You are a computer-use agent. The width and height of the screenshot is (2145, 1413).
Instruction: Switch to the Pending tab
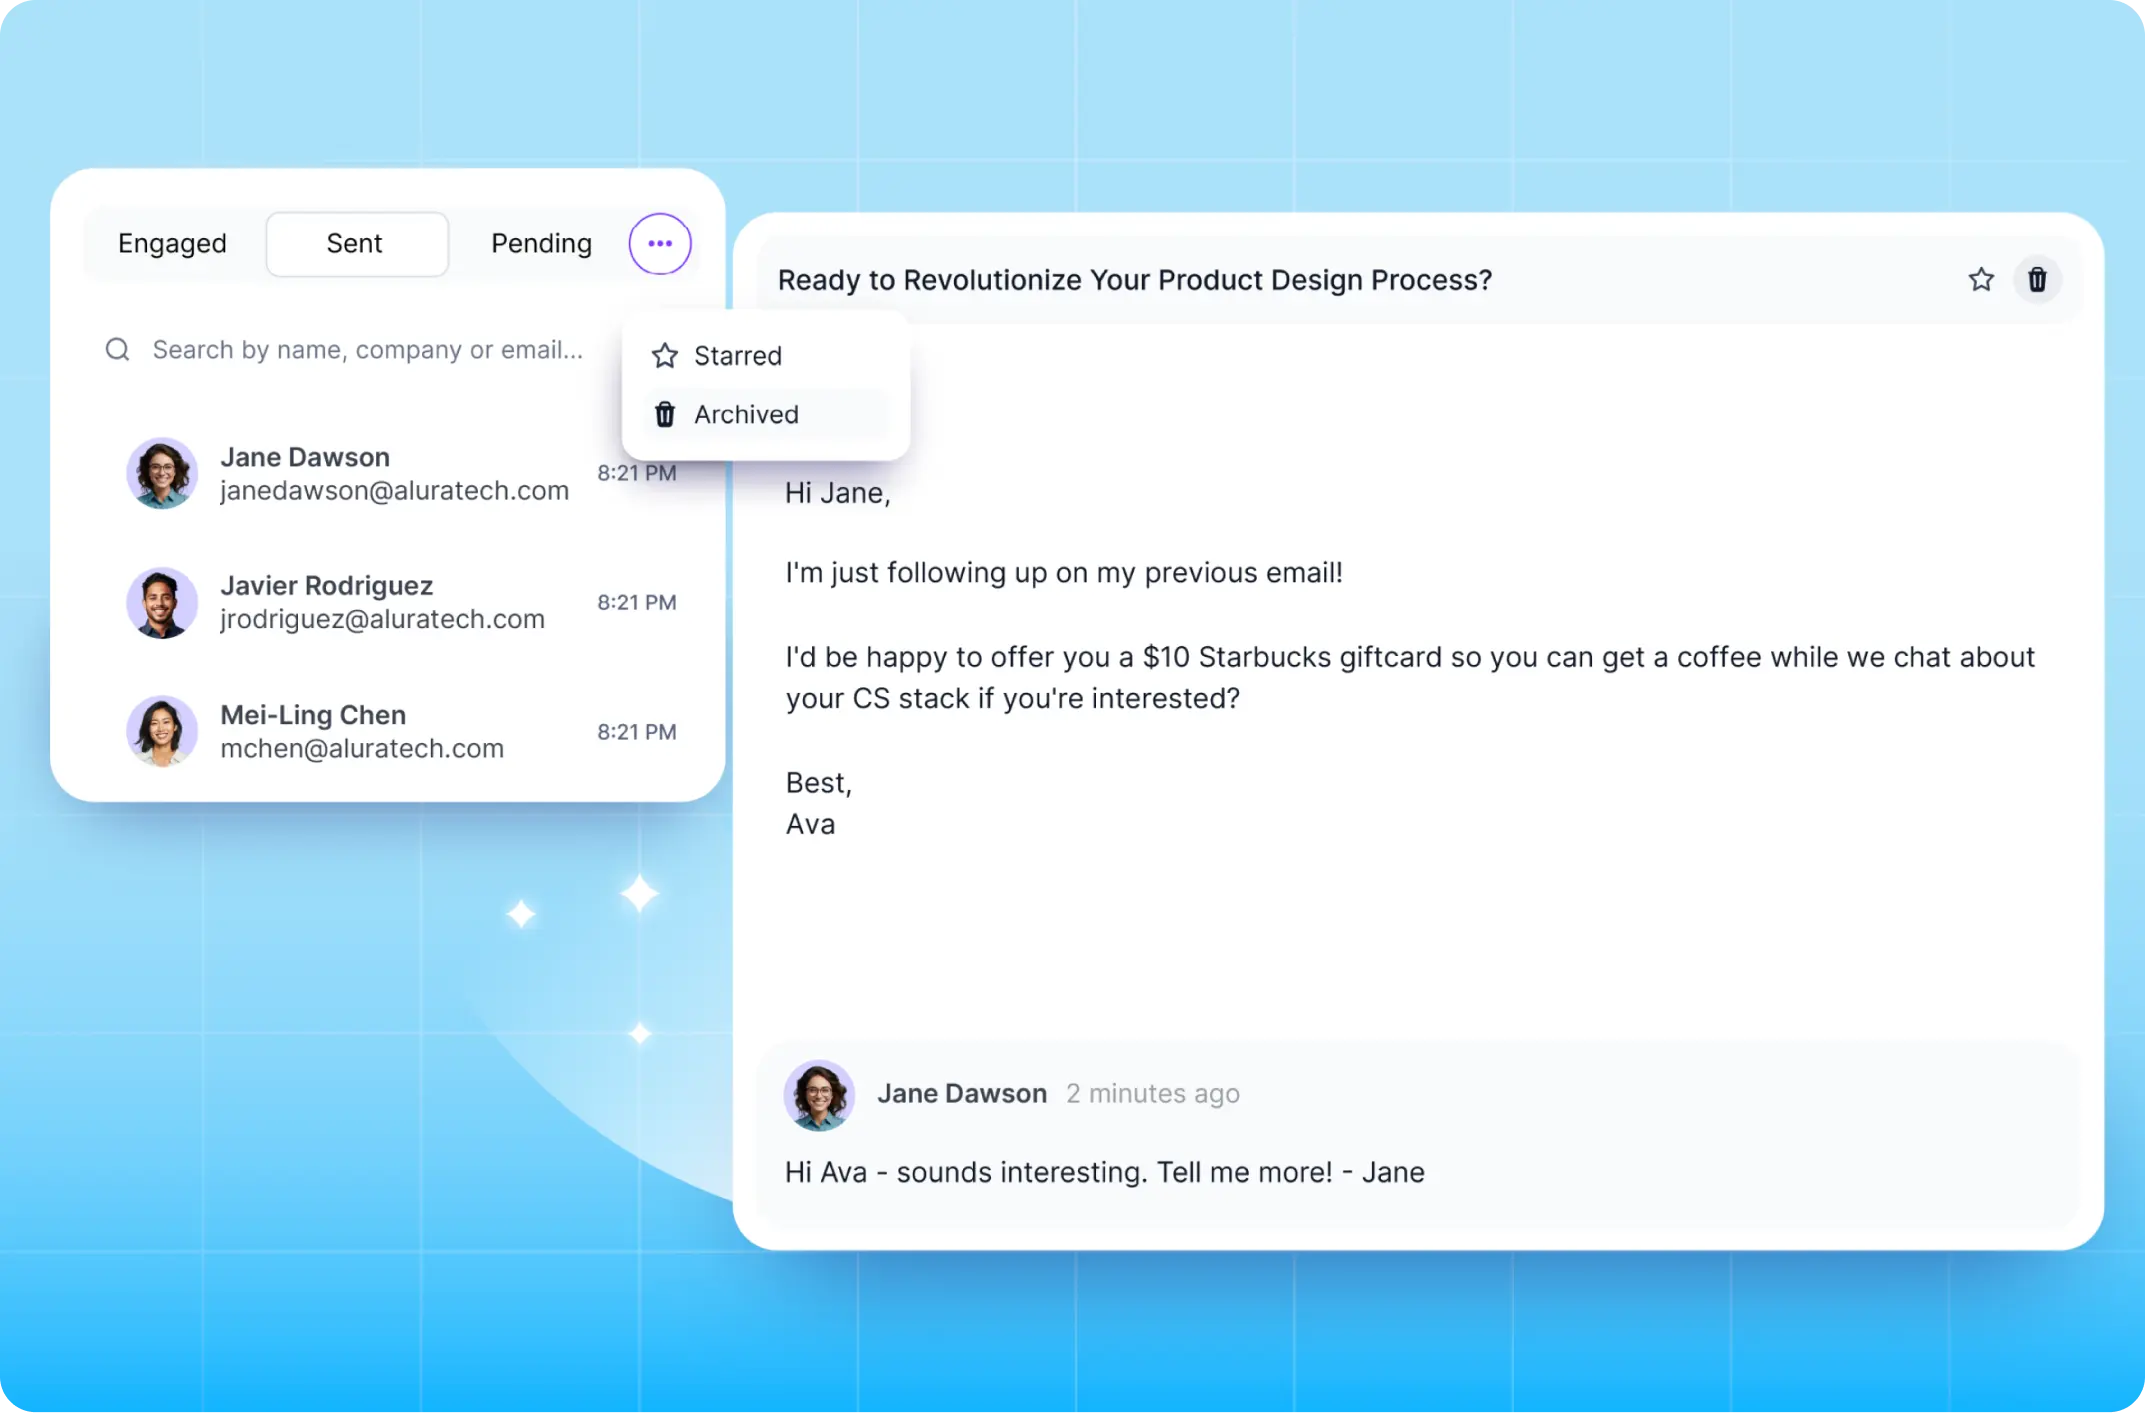click(x=541, y=243)
